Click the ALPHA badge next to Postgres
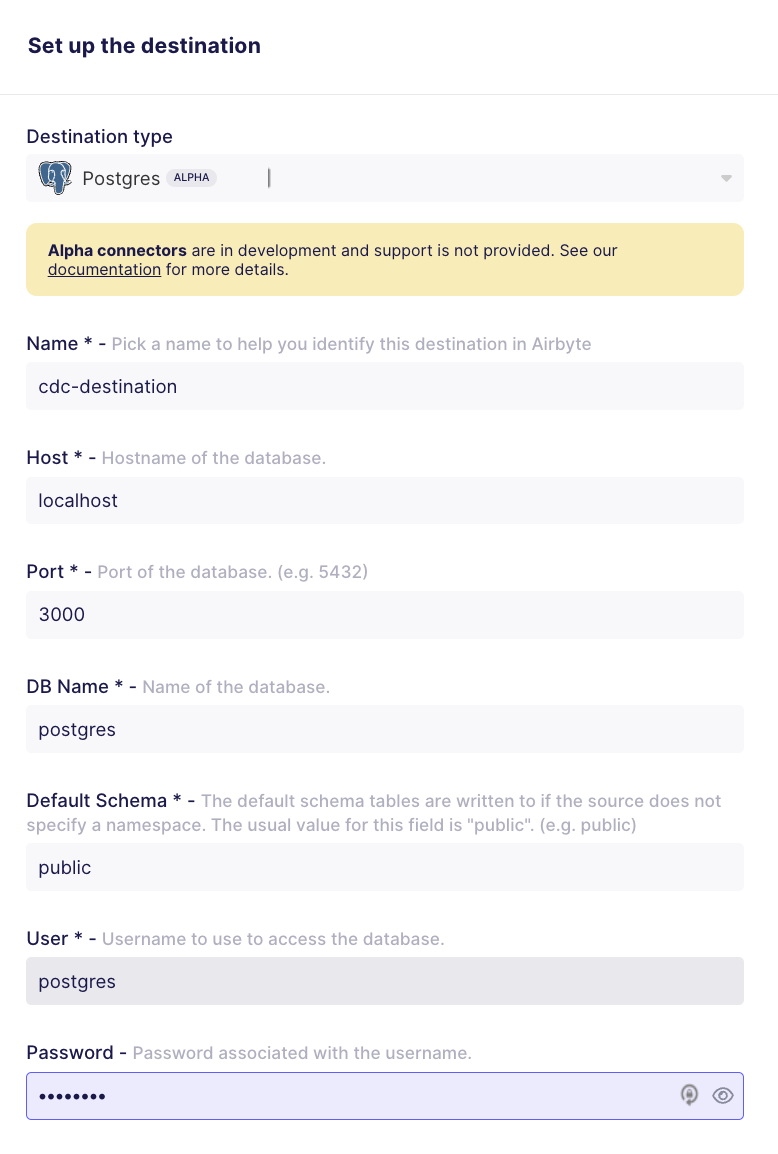This screenshot has height=1154, width=778. [191, 177]
